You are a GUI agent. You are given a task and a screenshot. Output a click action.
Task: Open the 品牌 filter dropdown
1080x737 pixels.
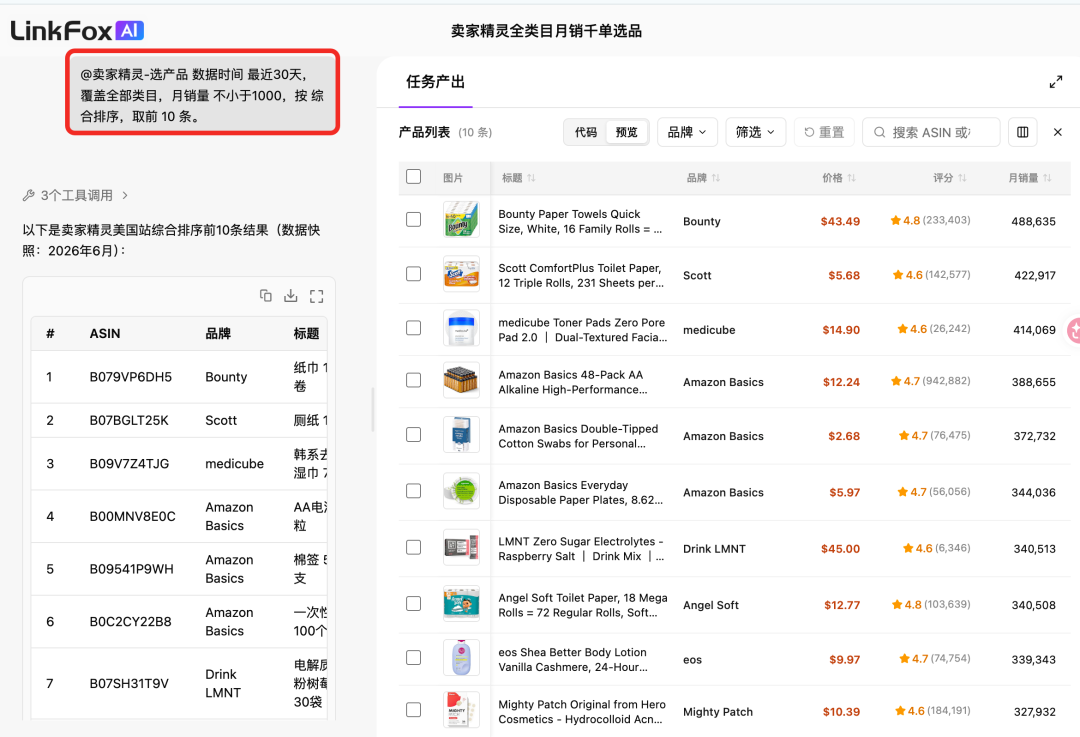pos(687,132)
